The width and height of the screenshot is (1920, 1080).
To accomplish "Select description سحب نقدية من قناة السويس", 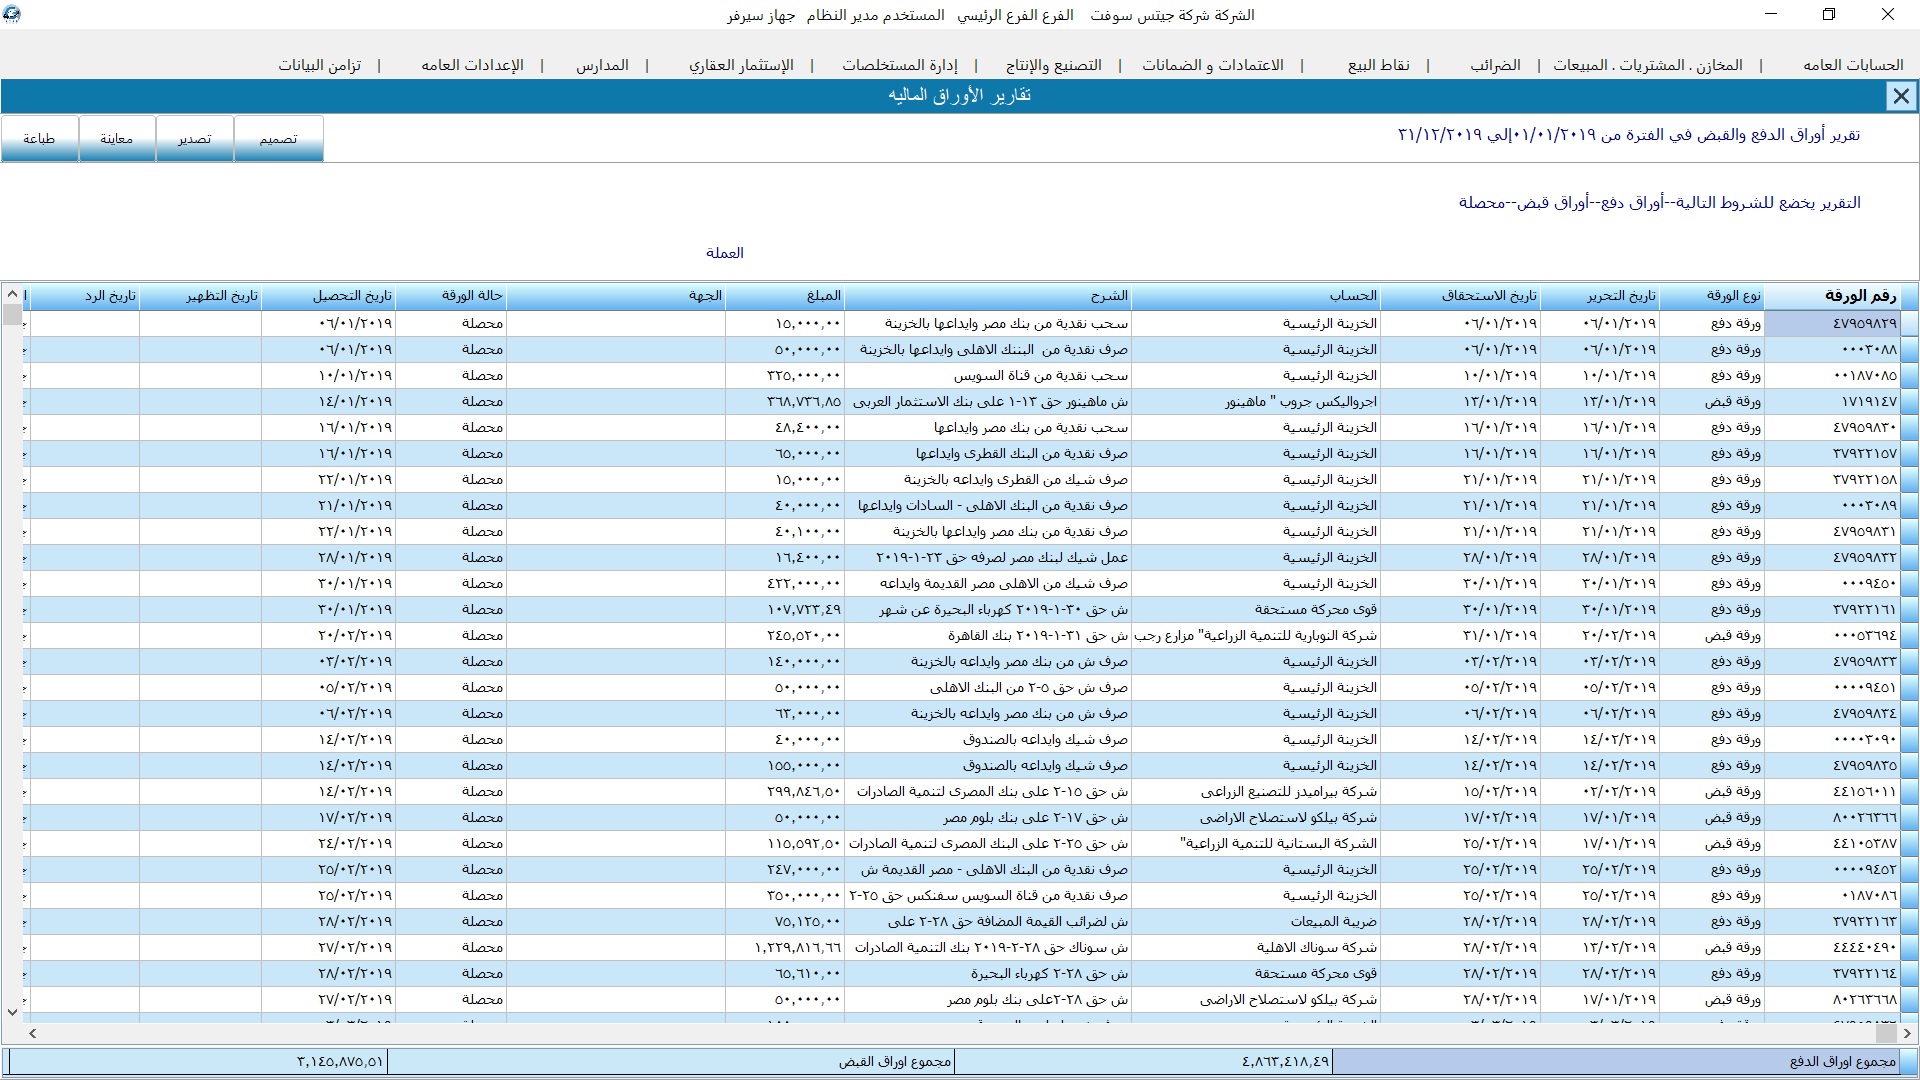I will (988, 375).
